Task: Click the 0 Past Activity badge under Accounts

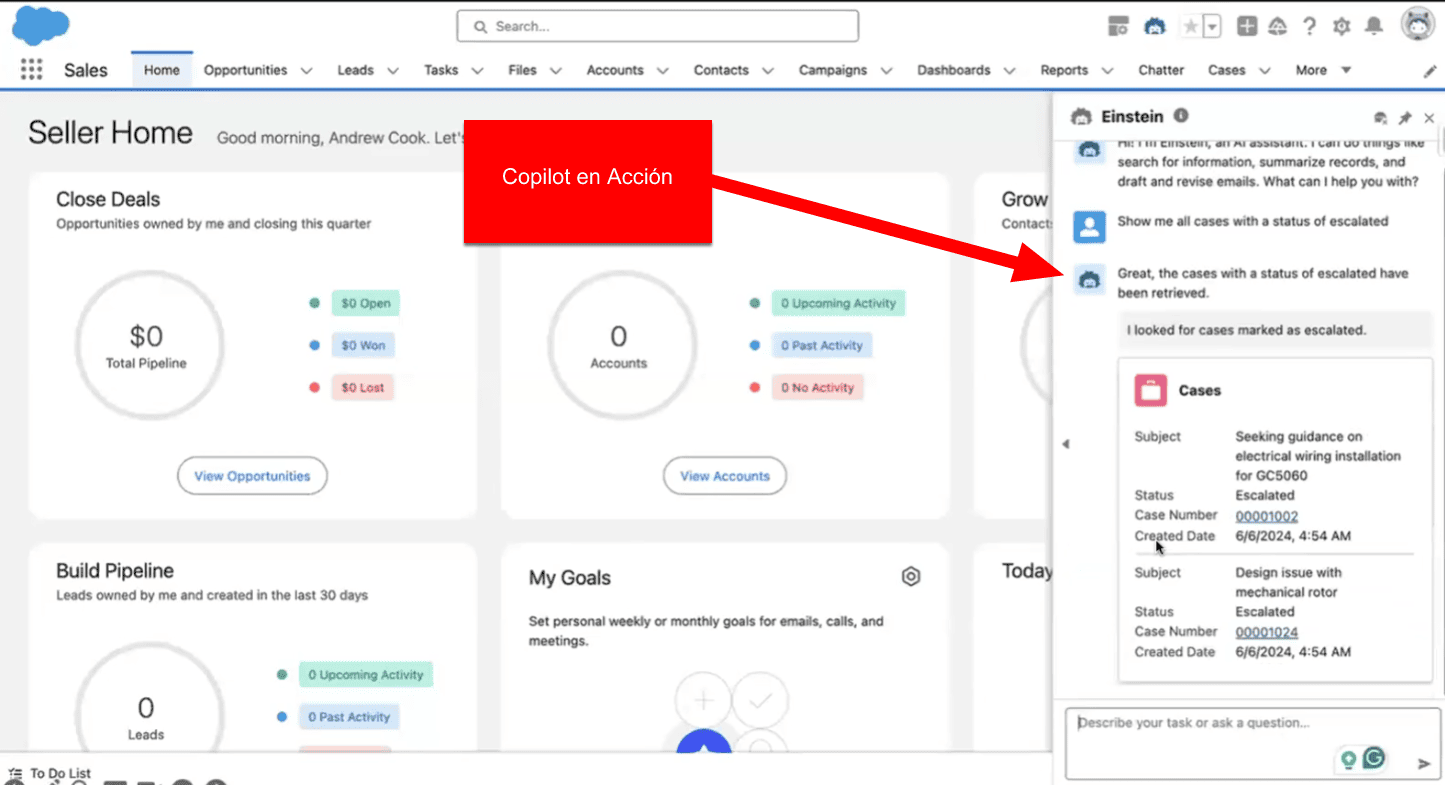Action: click(x=821, y=345)
